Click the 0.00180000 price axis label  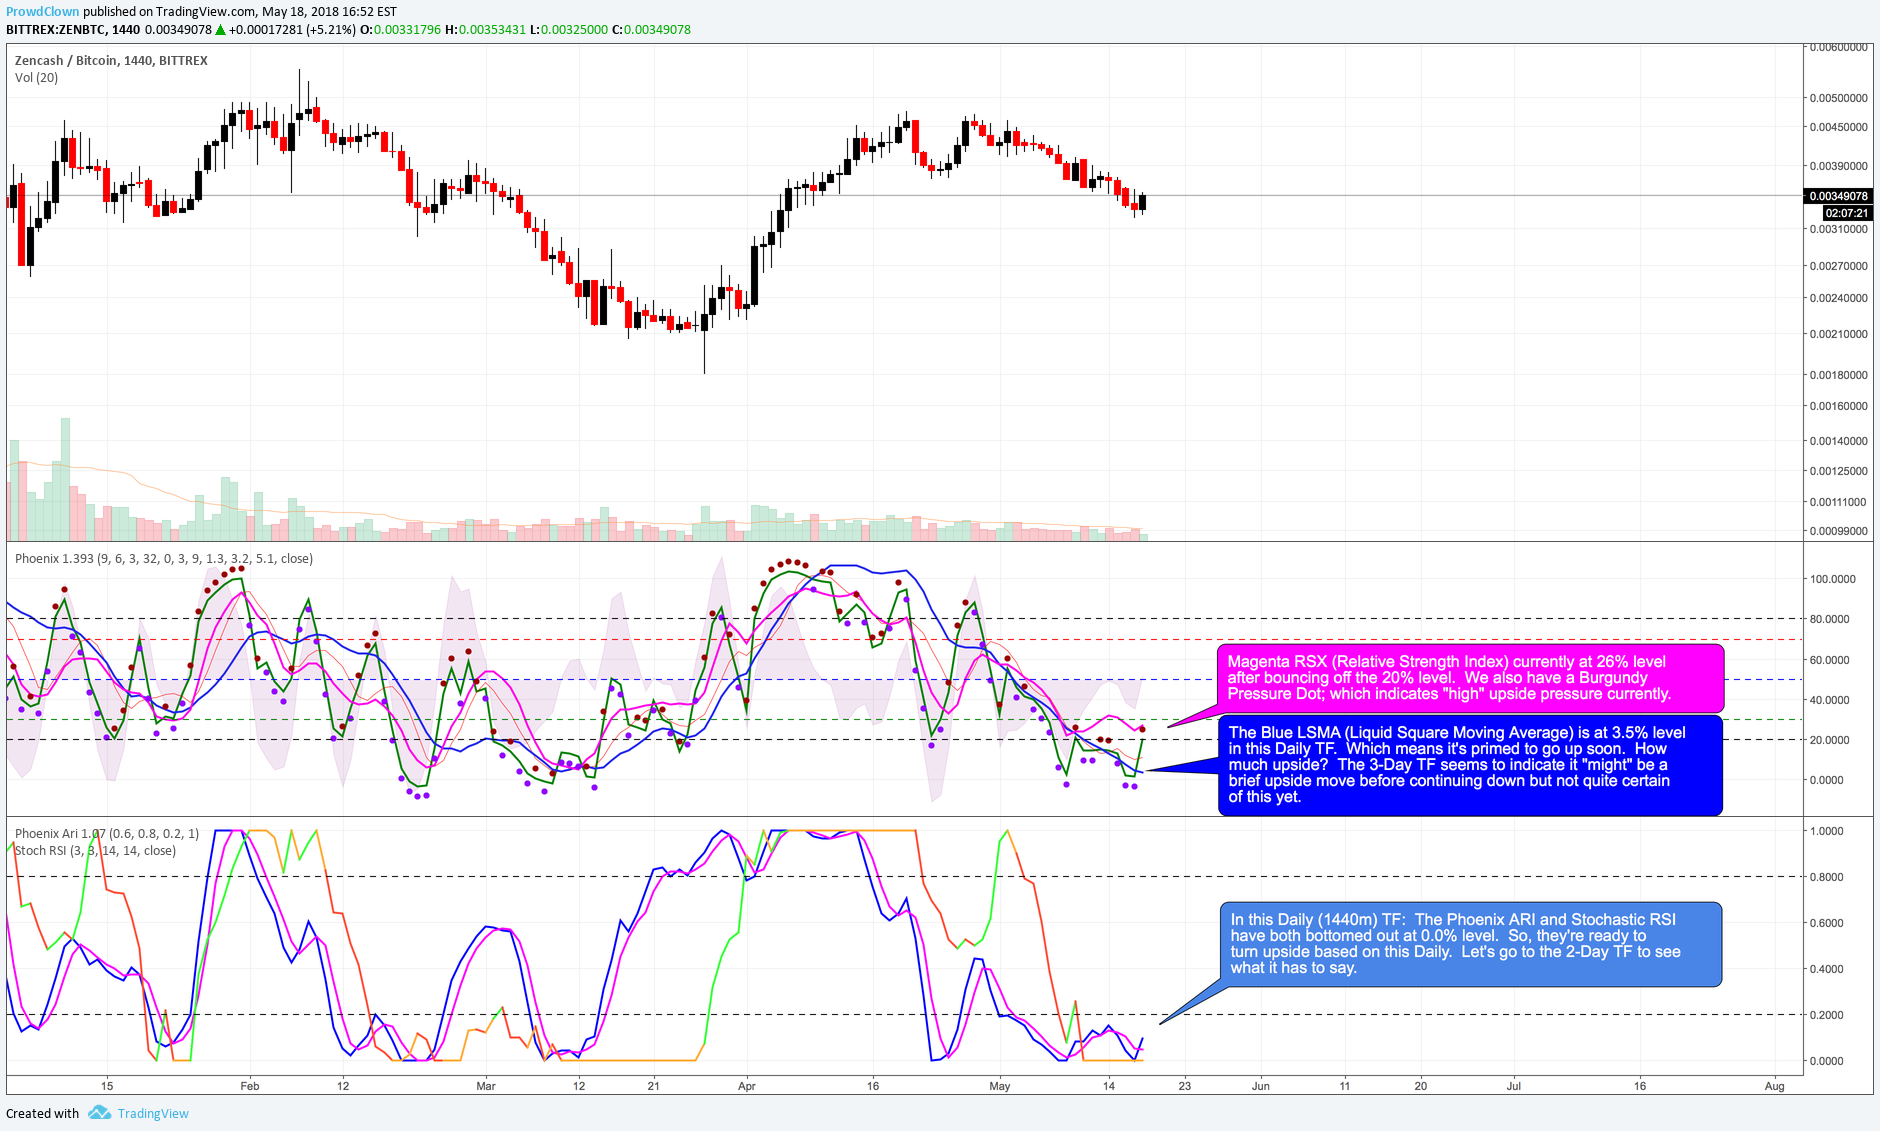1838,375
